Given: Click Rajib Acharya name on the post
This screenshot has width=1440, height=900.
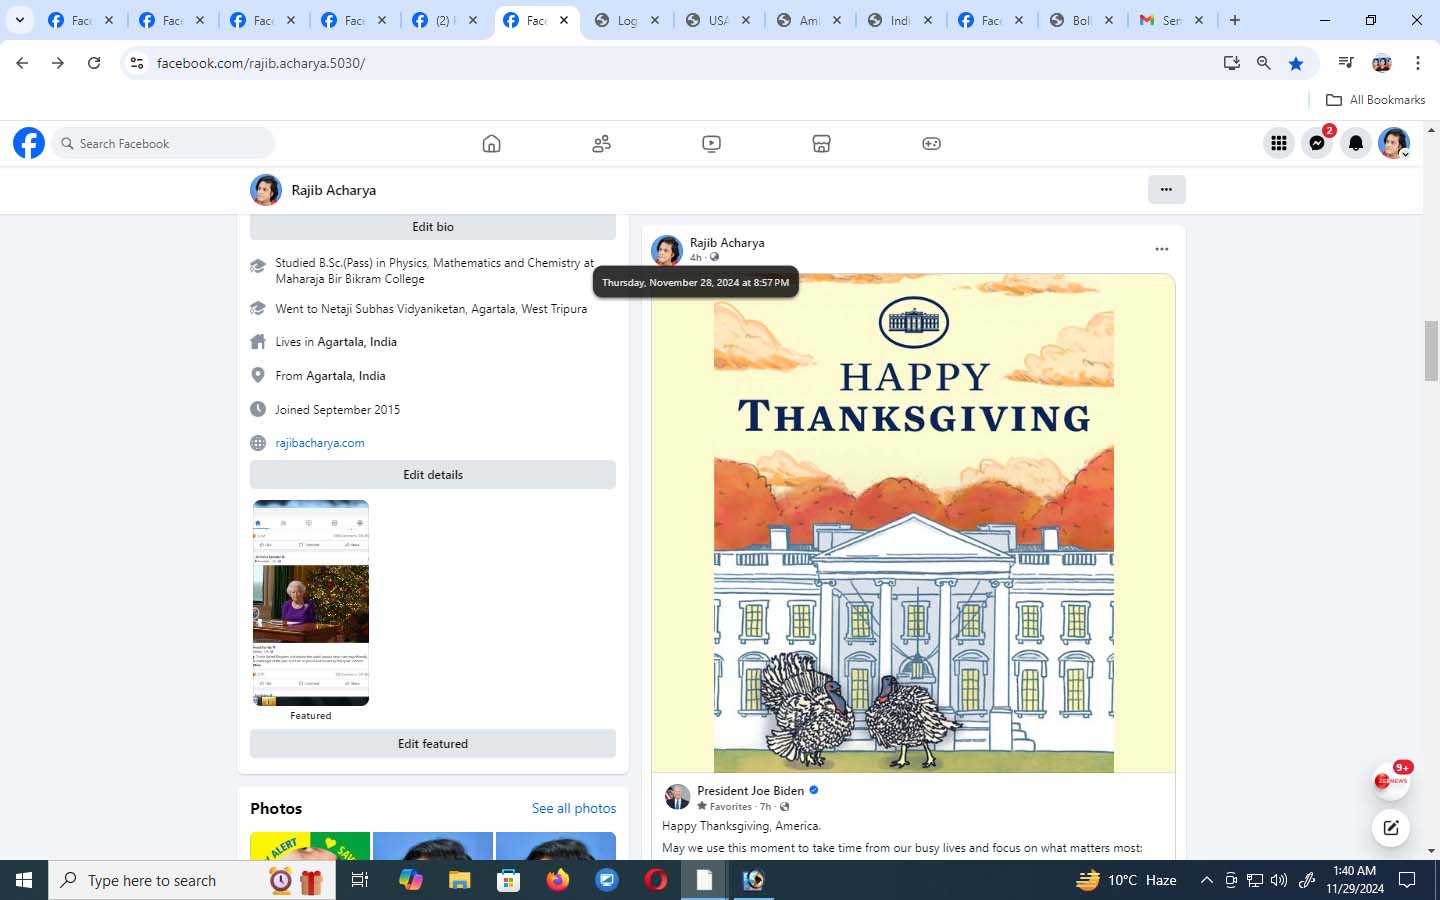Looking at the screenshot, I should point(727,243).
